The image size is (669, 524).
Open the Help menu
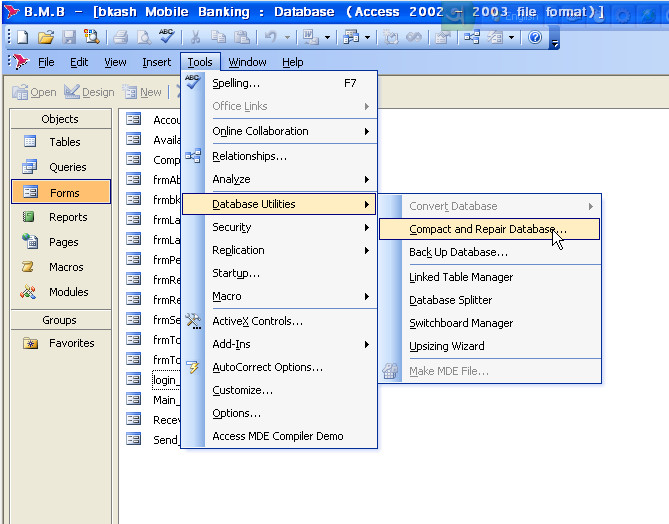coord(293,62)
